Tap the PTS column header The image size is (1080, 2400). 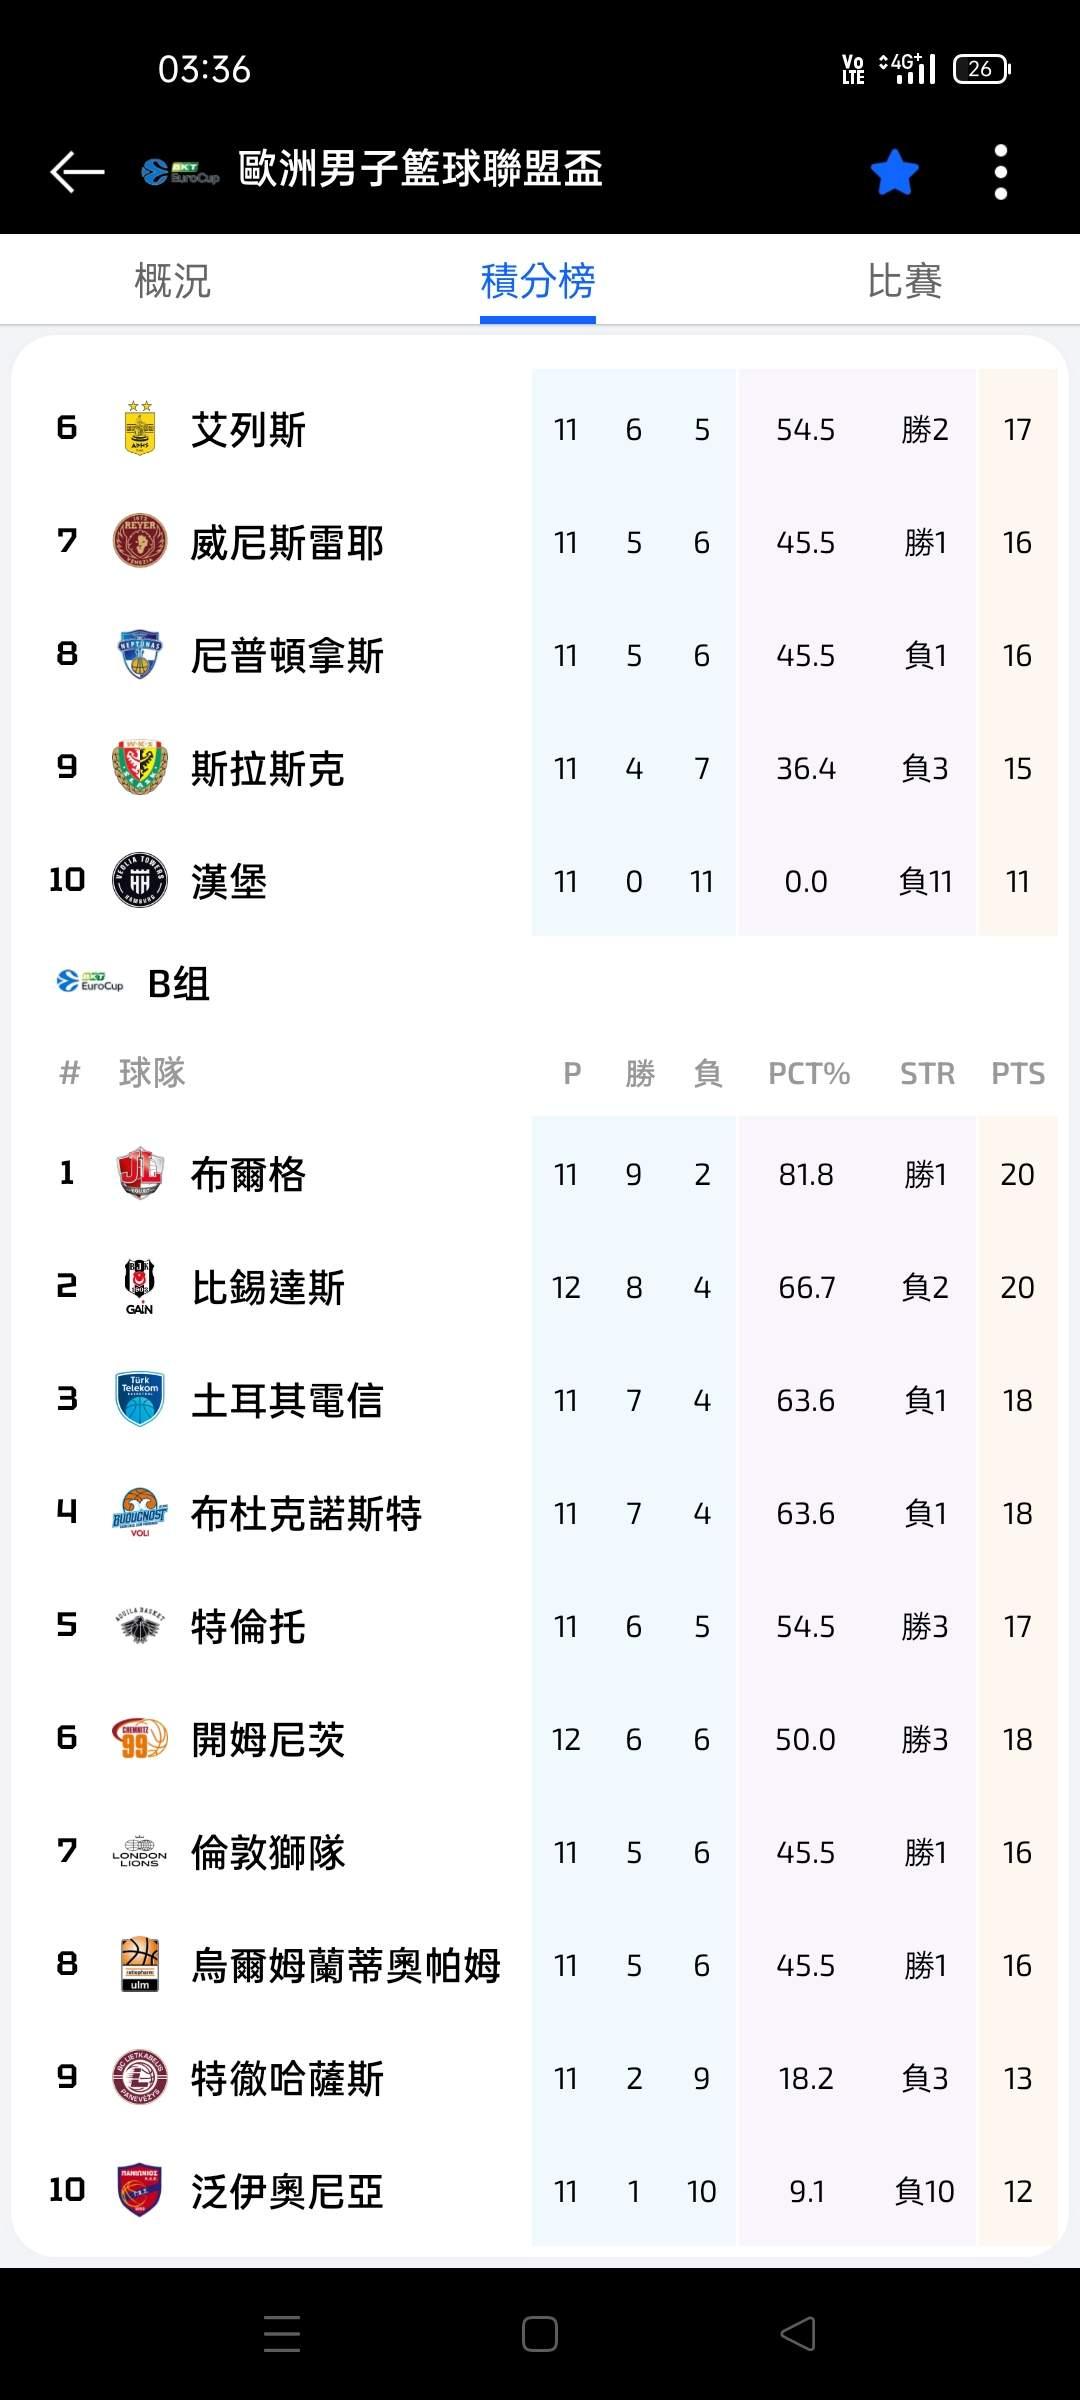(x=1017, y=1073)
